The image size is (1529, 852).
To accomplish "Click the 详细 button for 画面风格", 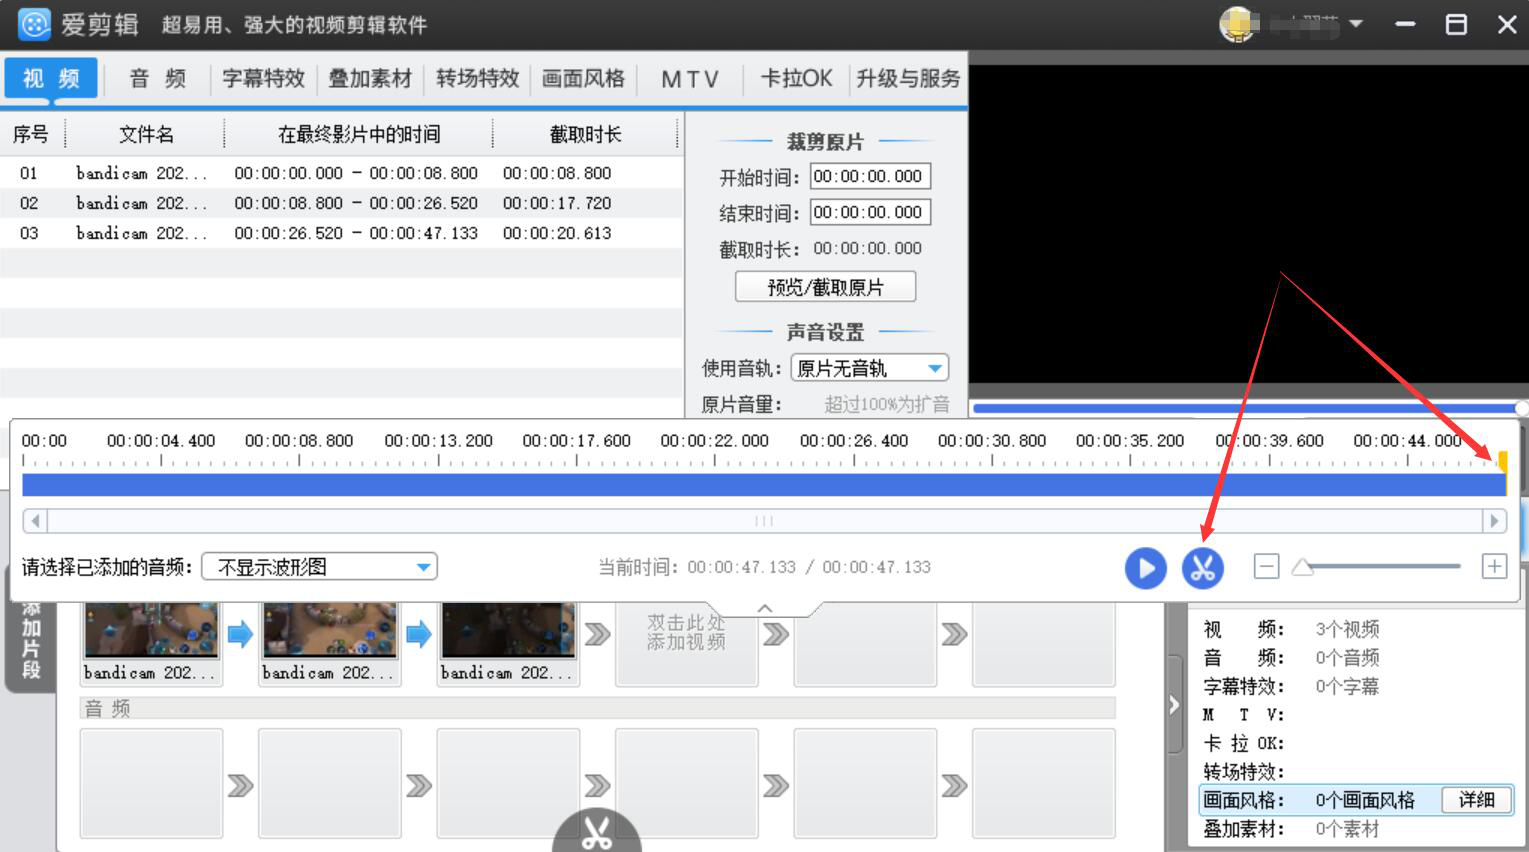I will point(1476,800).
